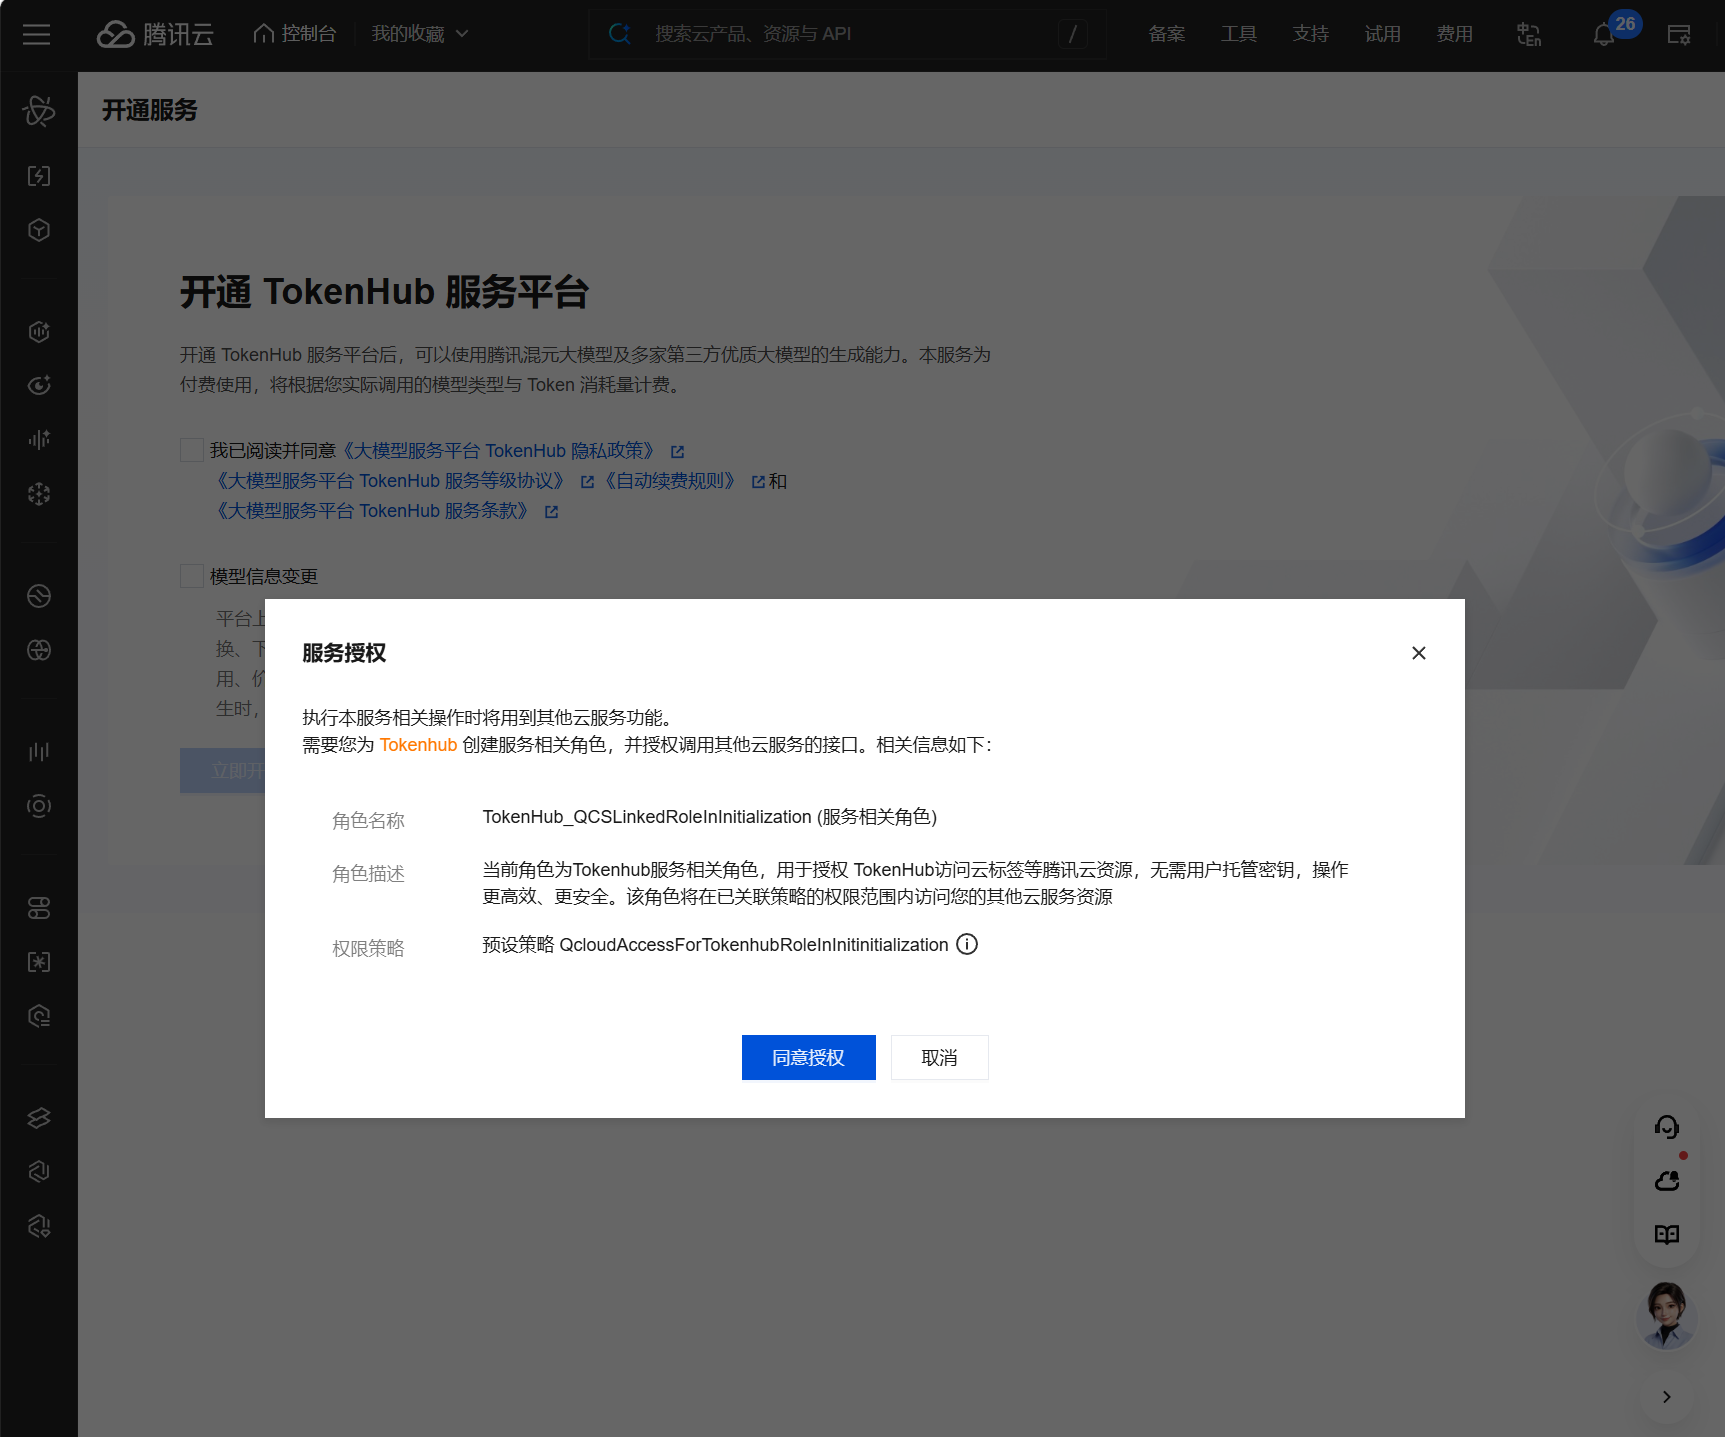Open the notifications bell
The width and height of the screenshot is (1725, 1437).
click(x=1604, y=35)
